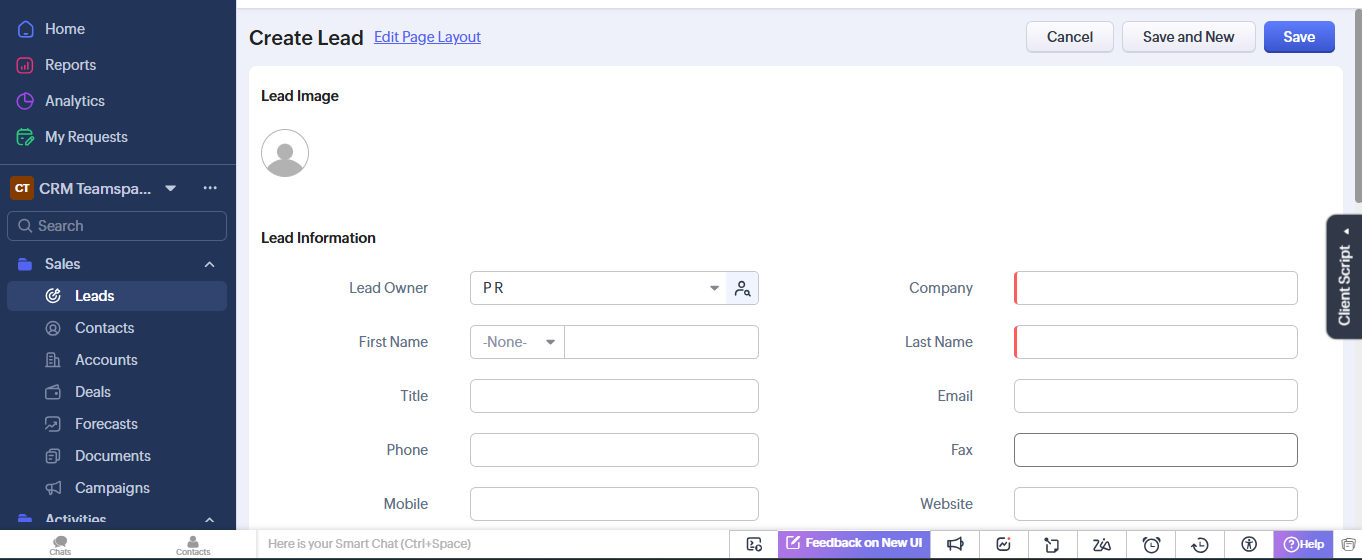Focus the Title field
The image size is (1362, 560).
pyautogui.click(x=614, y=396)
